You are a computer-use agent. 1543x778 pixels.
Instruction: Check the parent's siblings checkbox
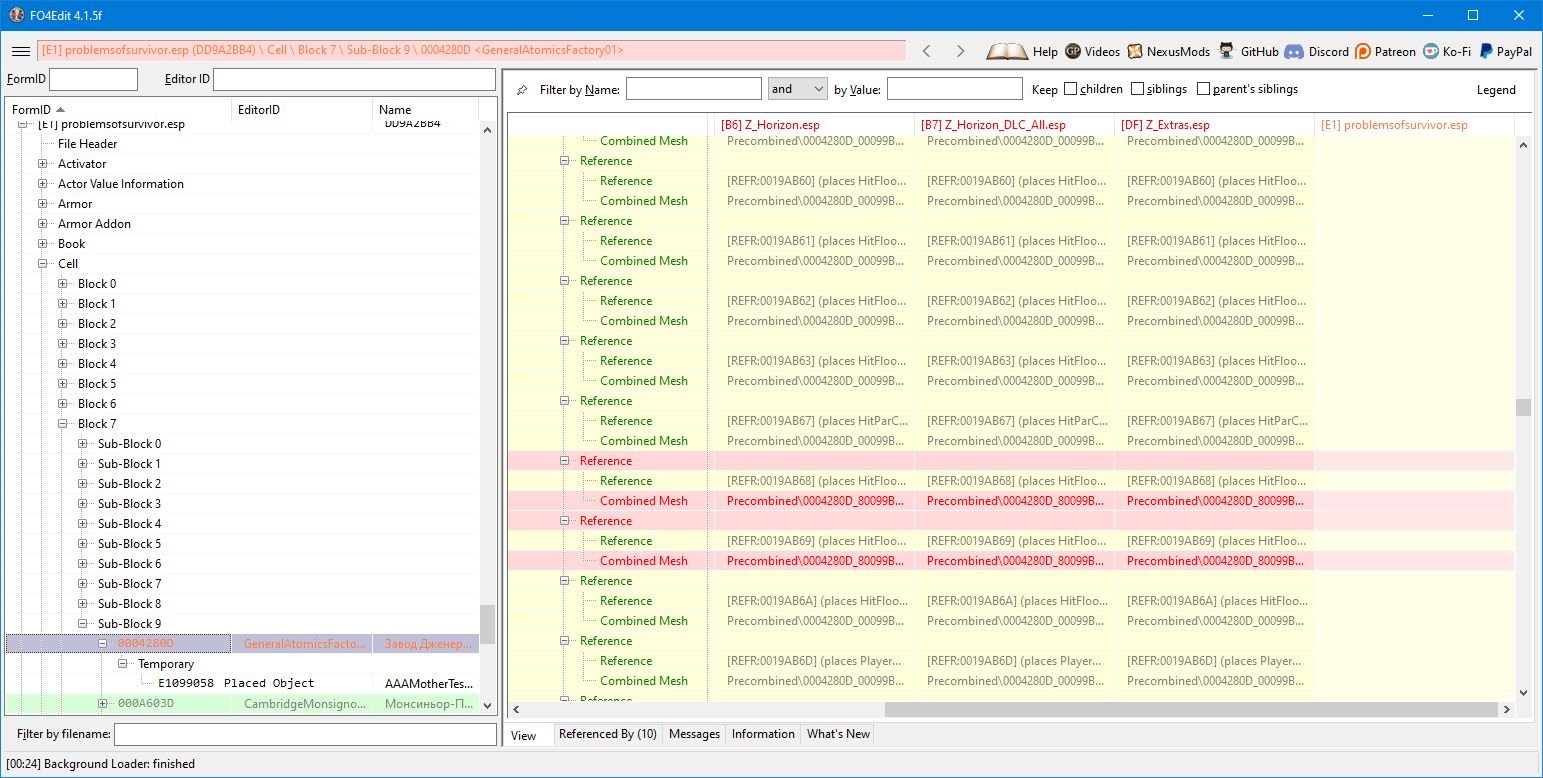[1203, 89]
